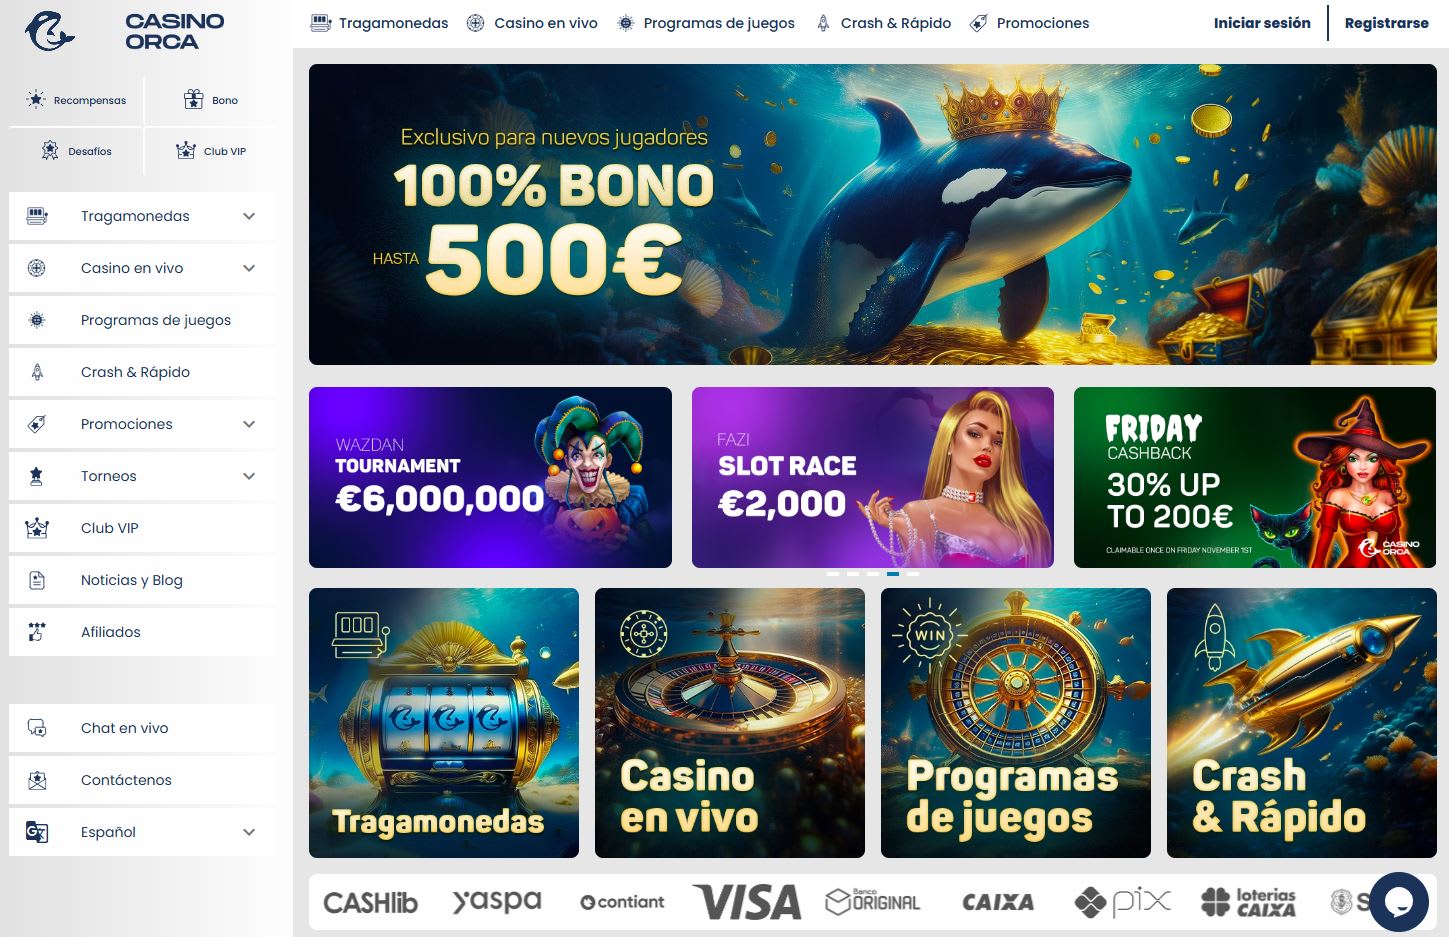Expand the Casino en vivo sidebar chevron
This screenshot has height=937, width=1449.
click(x=249, y=268)
